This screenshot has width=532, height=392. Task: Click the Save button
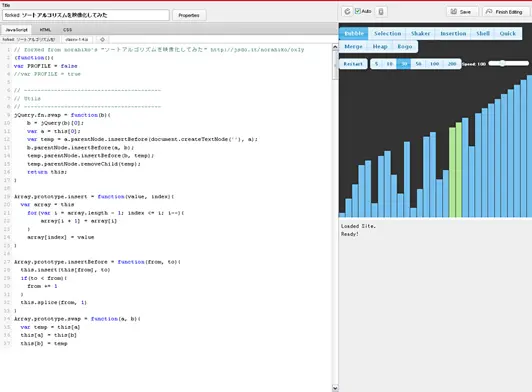[x=461, y=12]
